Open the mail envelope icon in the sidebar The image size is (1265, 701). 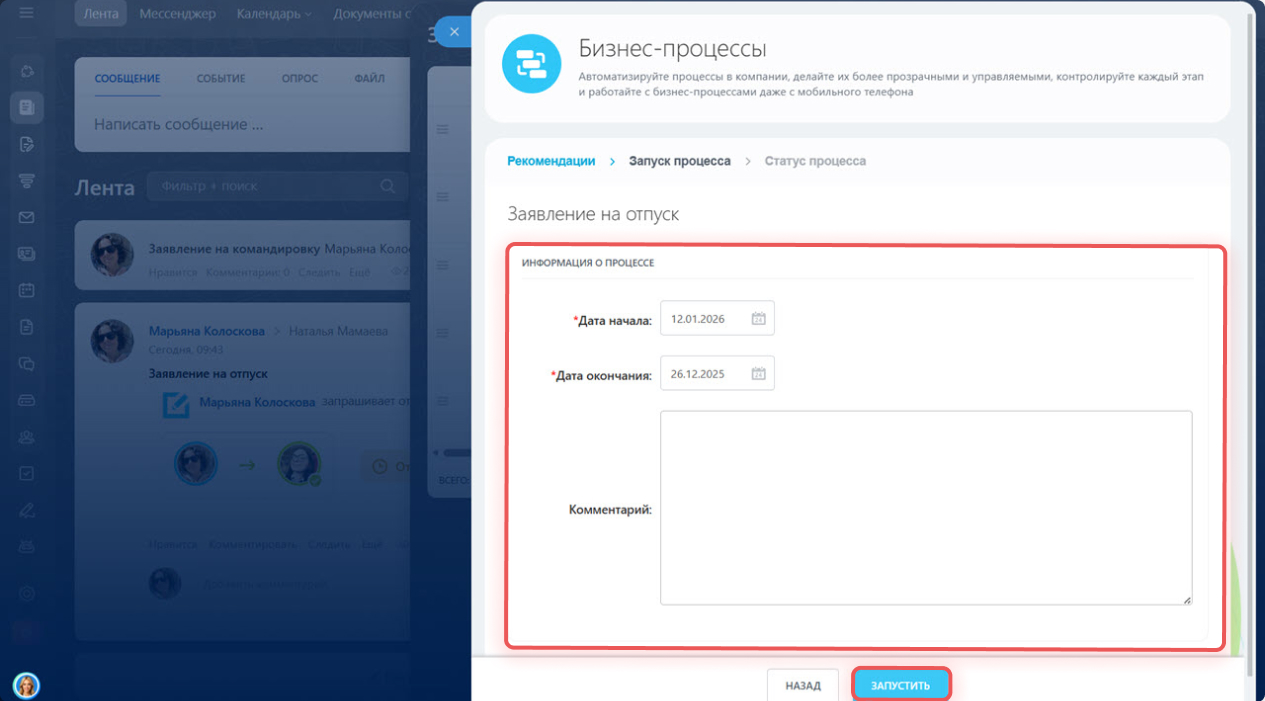(x=27, y=217)
